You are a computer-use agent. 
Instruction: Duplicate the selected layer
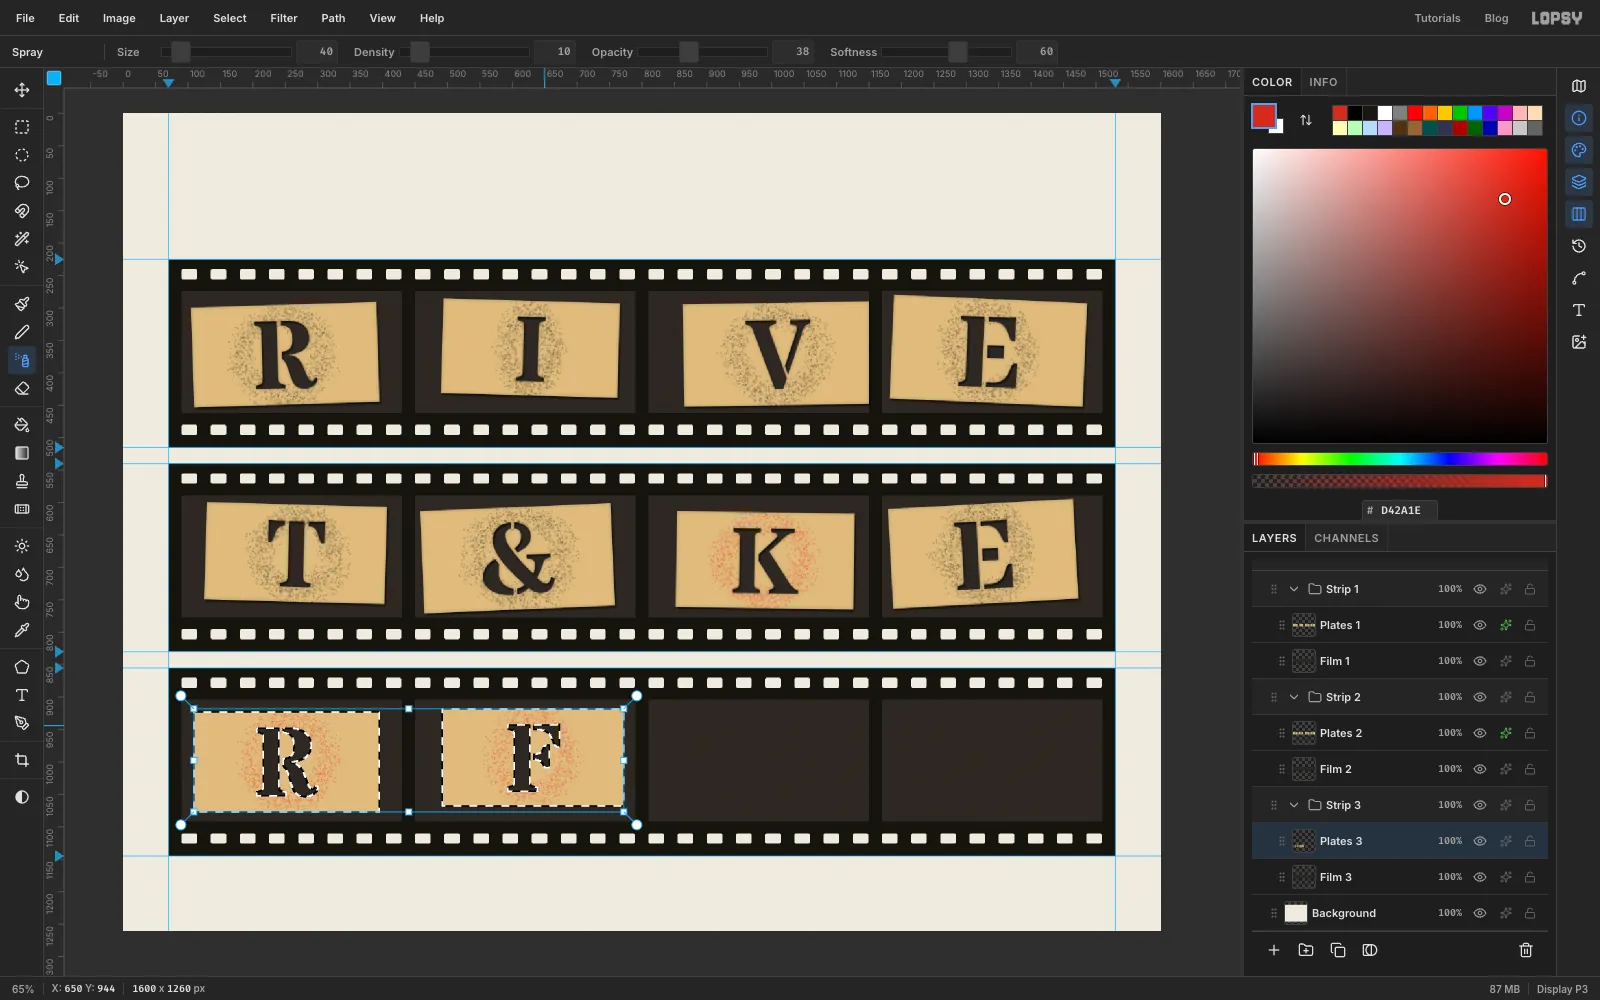tap(1338, 950)
